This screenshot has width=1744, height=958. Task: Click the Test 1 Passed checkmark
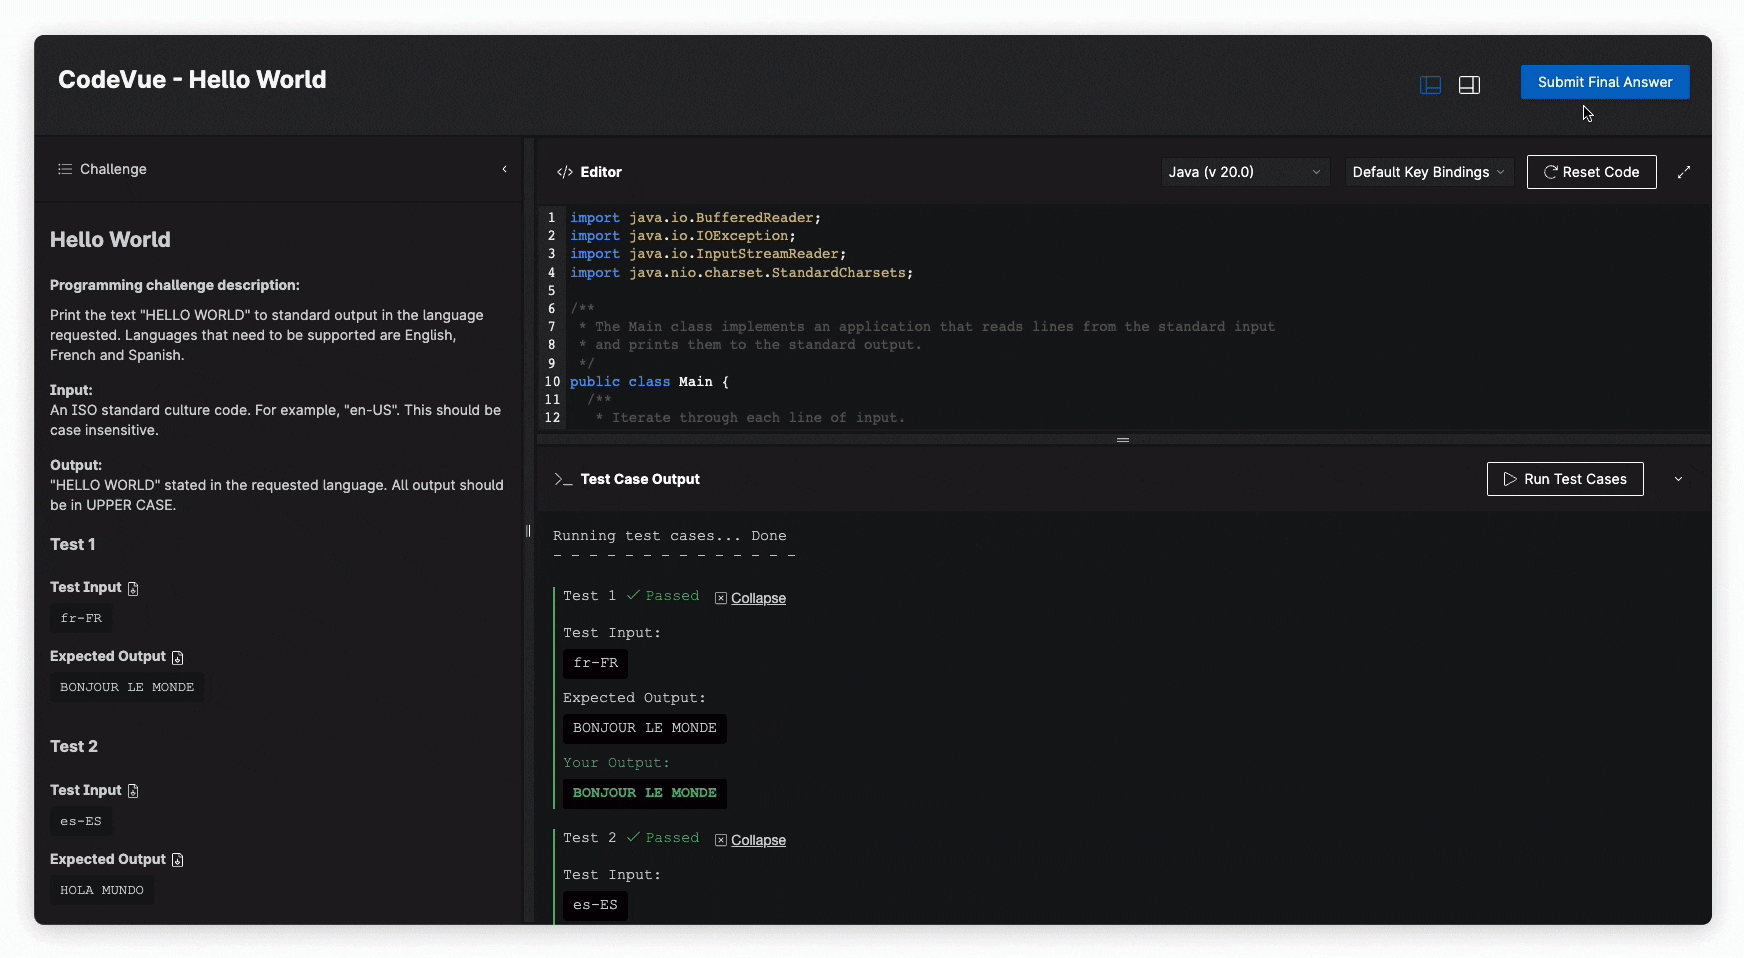point(633,595)
